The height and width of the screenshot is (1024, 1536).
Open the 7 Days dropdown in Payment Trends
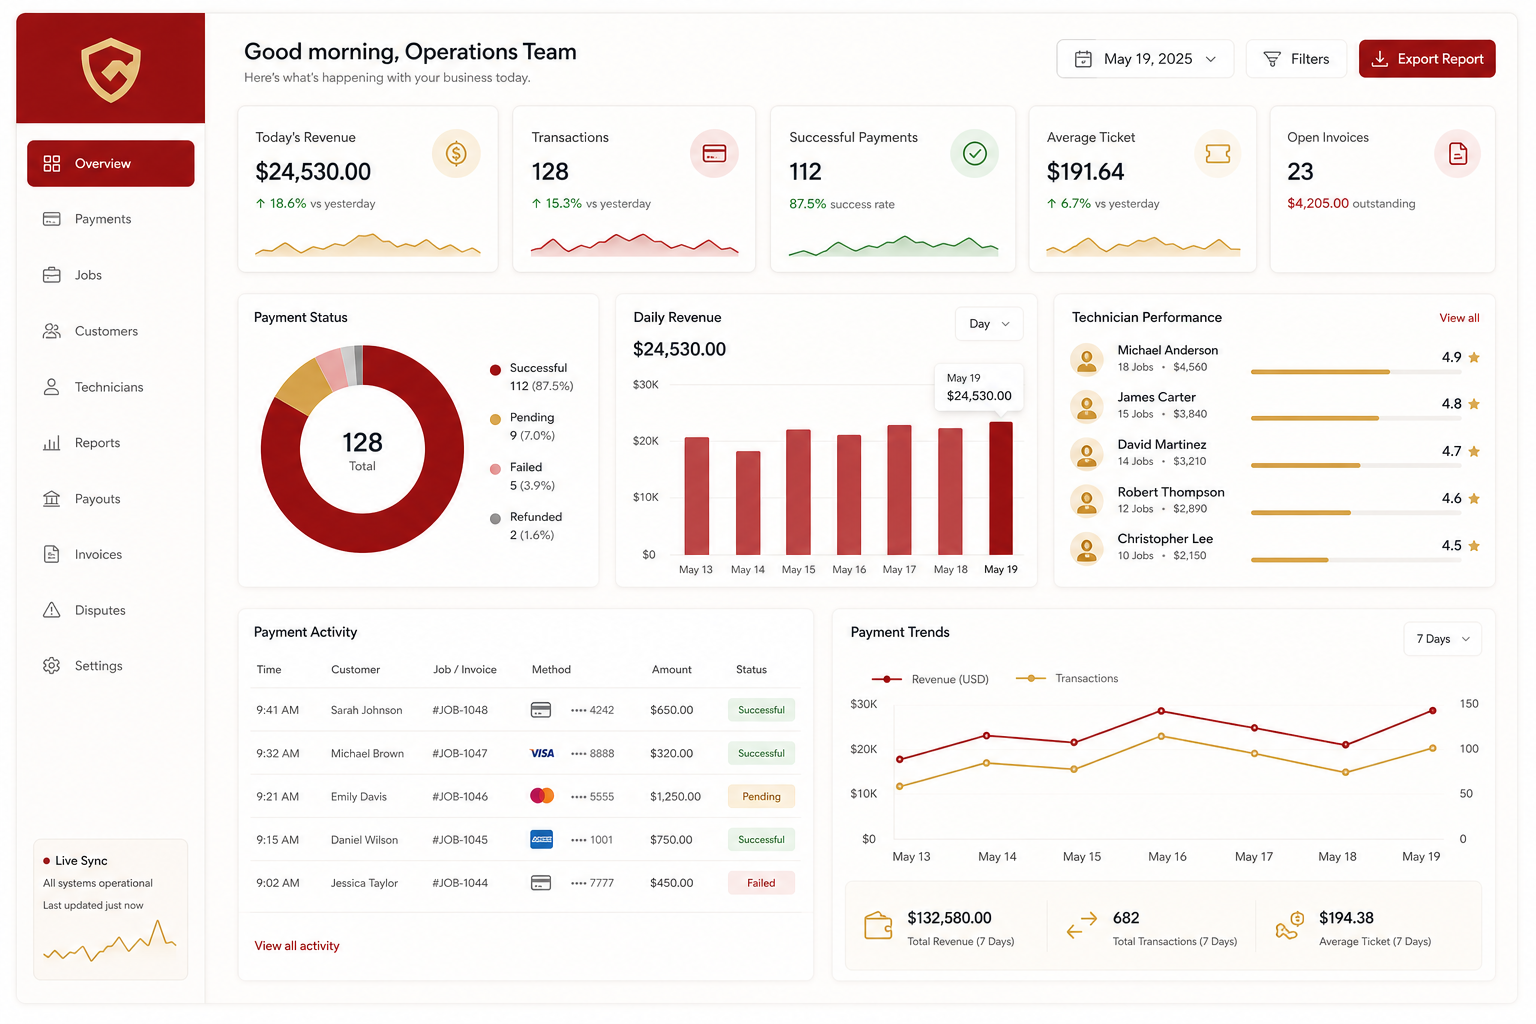click(1443, 639)
